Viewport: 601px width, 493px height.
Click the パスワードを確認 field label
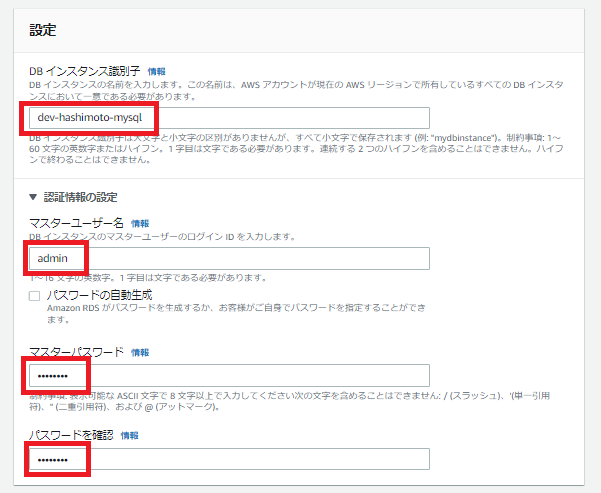tap(70, 436)
